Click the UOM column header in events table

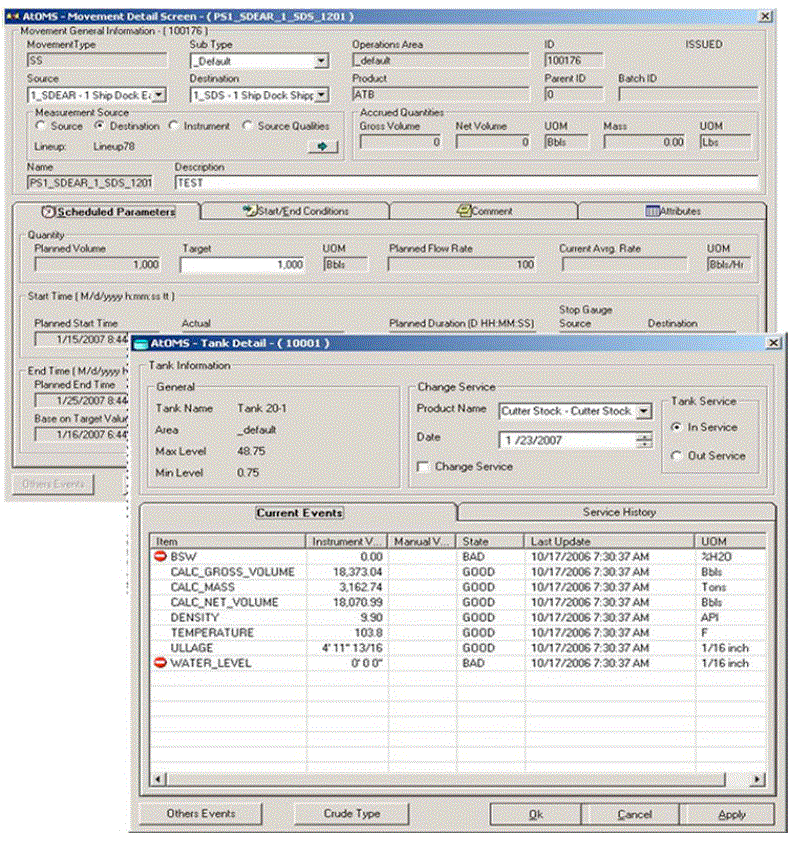(730, 541)
